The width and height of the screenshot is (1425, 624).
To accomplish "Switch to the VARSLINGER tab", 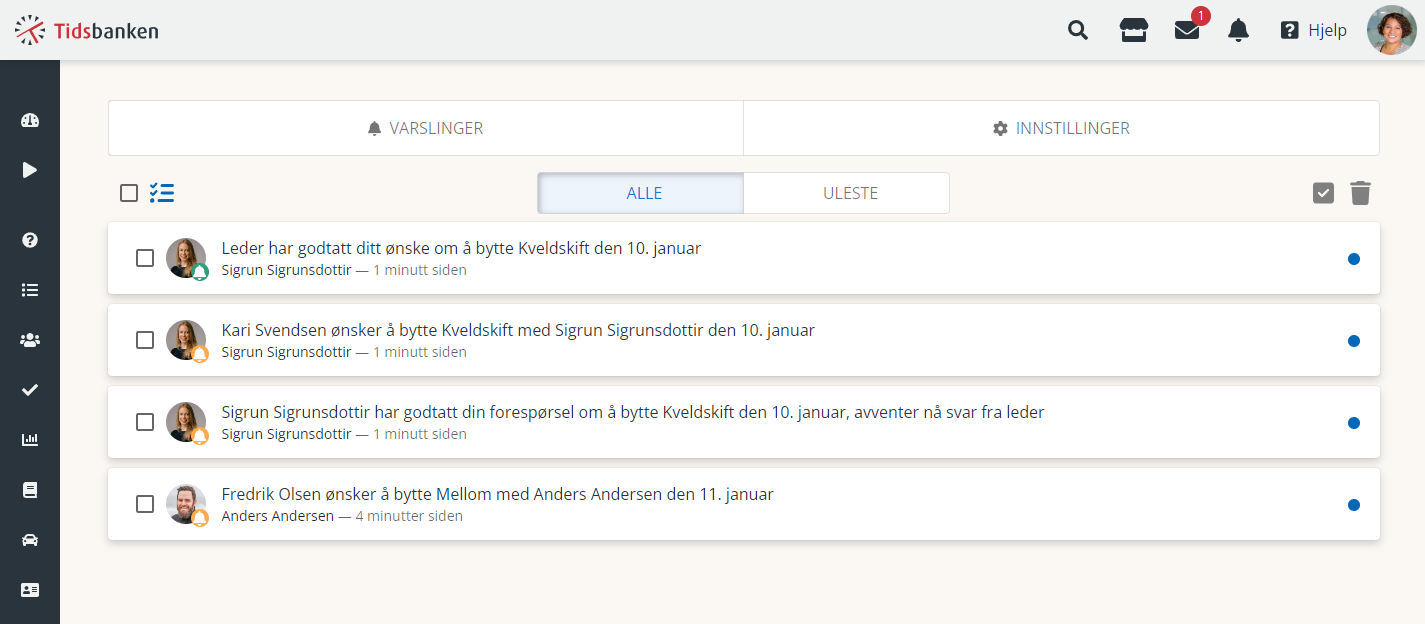I will pyautogui.click(x=426, y=128).
